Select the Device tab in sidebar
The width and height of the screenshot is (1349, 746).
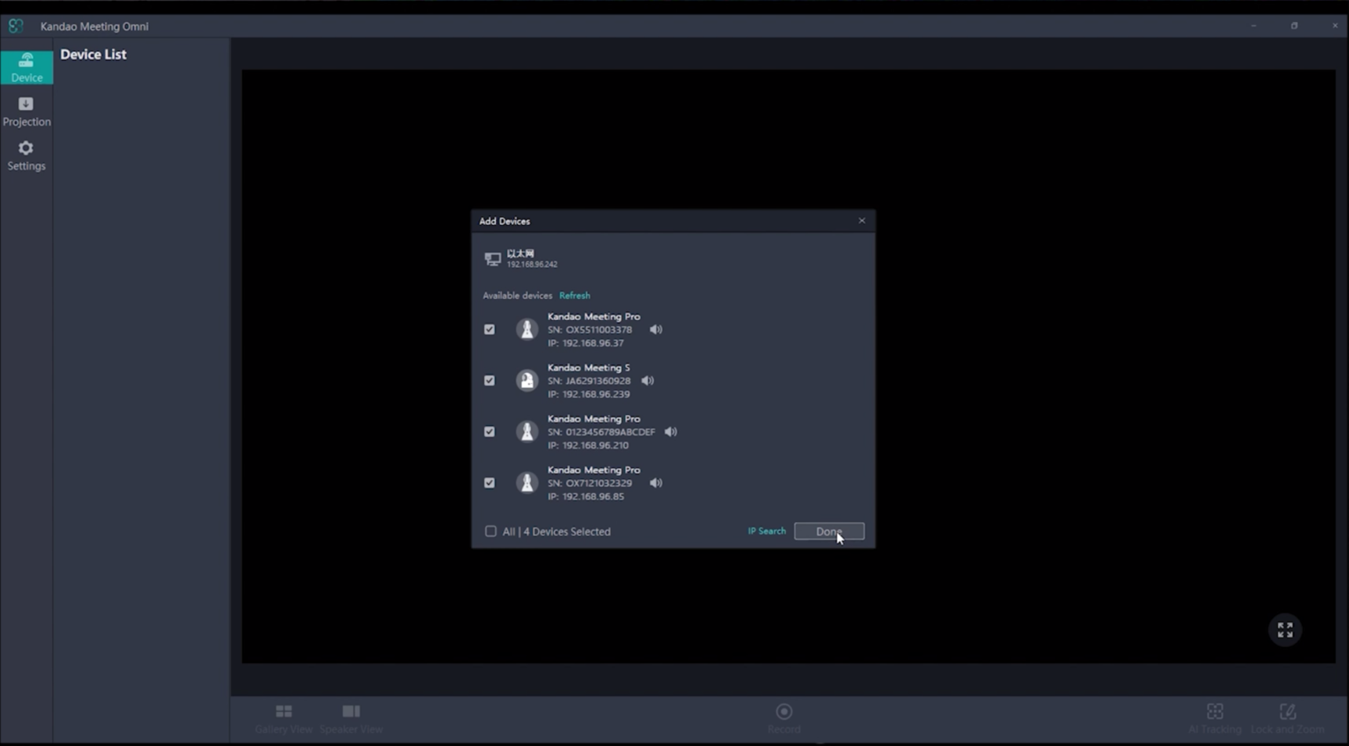pyautogui.click(x=26, y=67)
